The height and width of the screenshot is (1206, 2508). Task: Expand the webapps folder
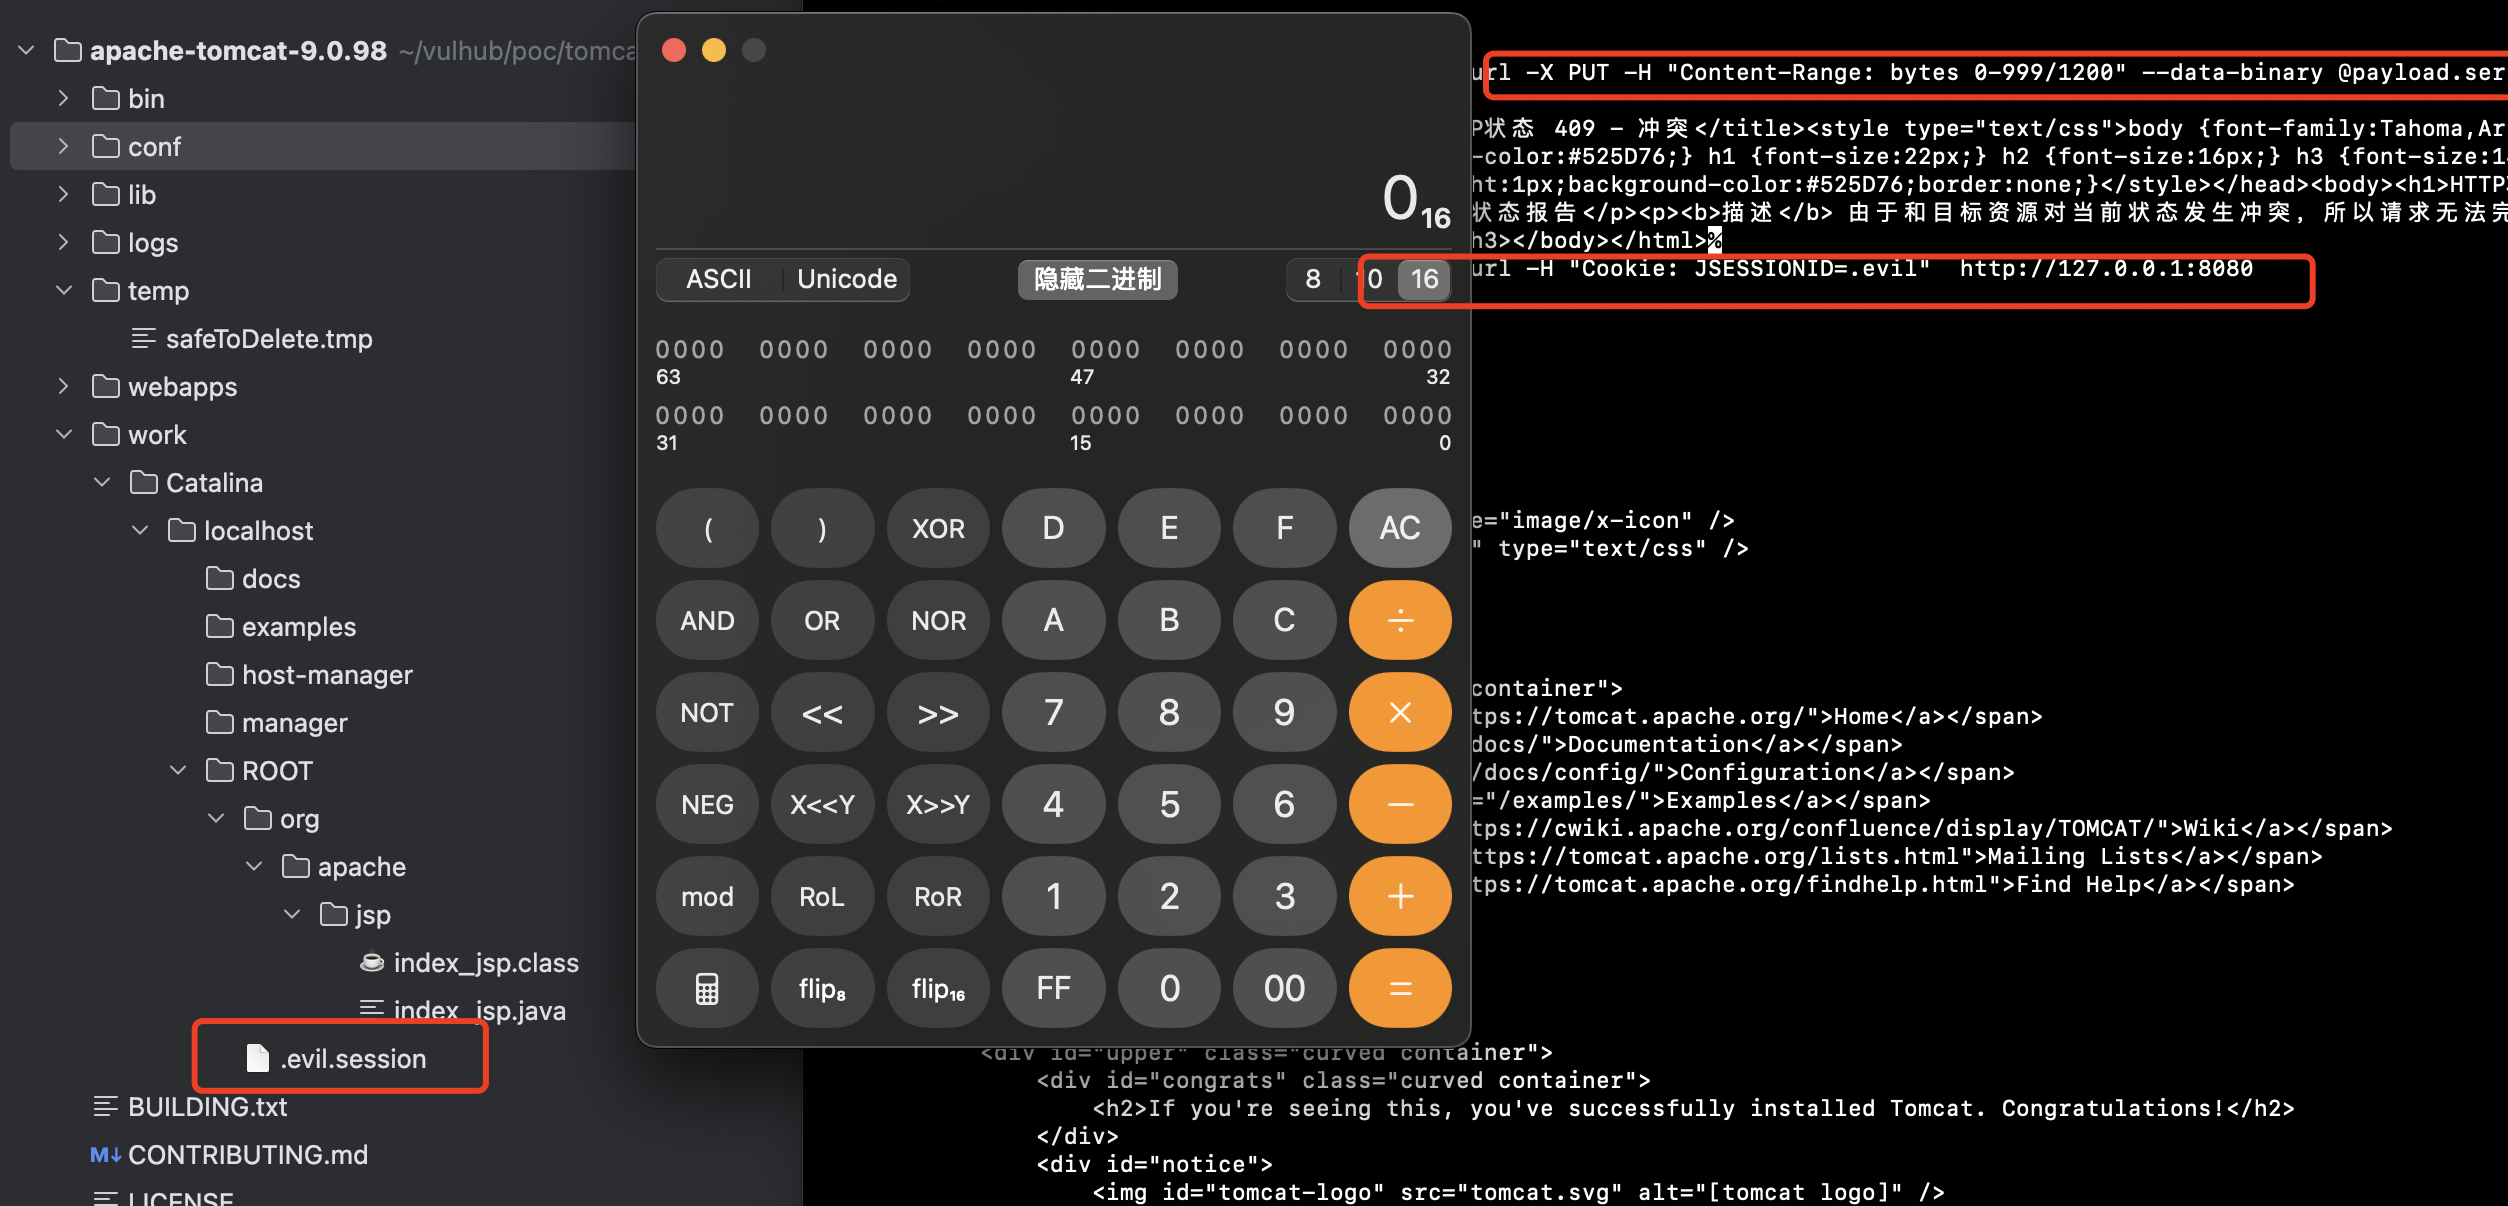pyautogui.click(x=64, y=386)
